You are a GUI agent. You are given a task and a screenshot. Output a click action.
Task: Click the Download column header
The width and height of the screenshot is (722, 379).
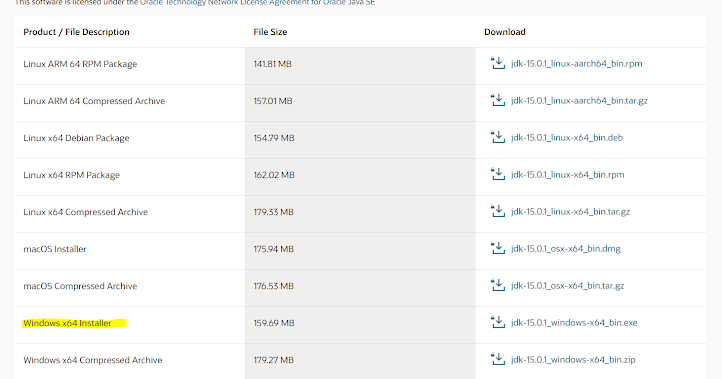point(505,32)
